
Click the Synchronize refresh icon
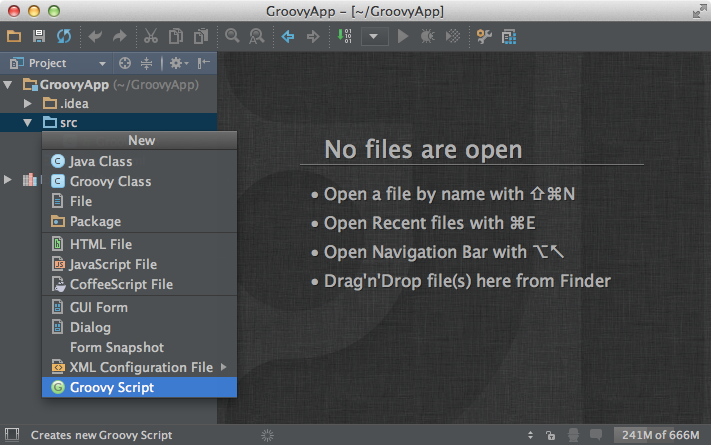pyautogui.click(x=64, y=36)
